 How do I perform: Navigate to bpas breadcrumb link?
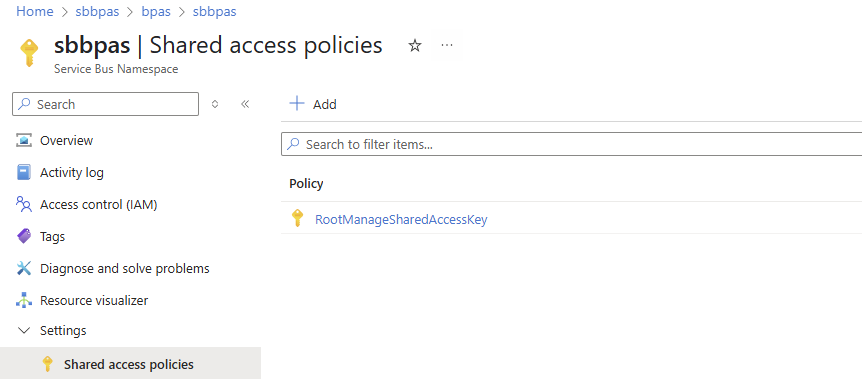(156, 12)
